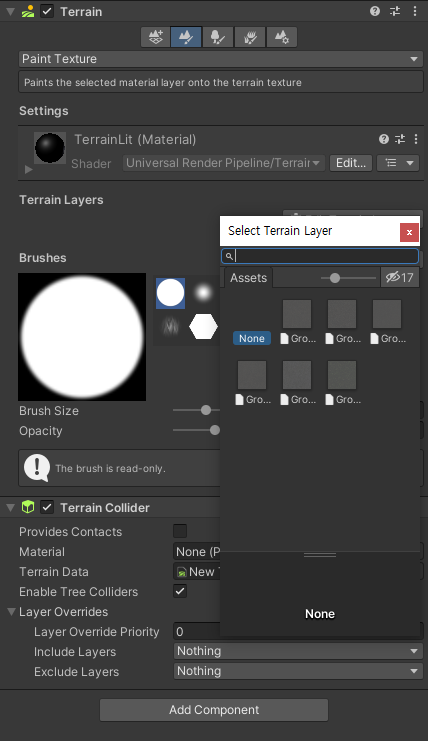The image size is (428, 741).
Task: Select the hard round brush
Action: pyautogui.click(x=171, y=293)
